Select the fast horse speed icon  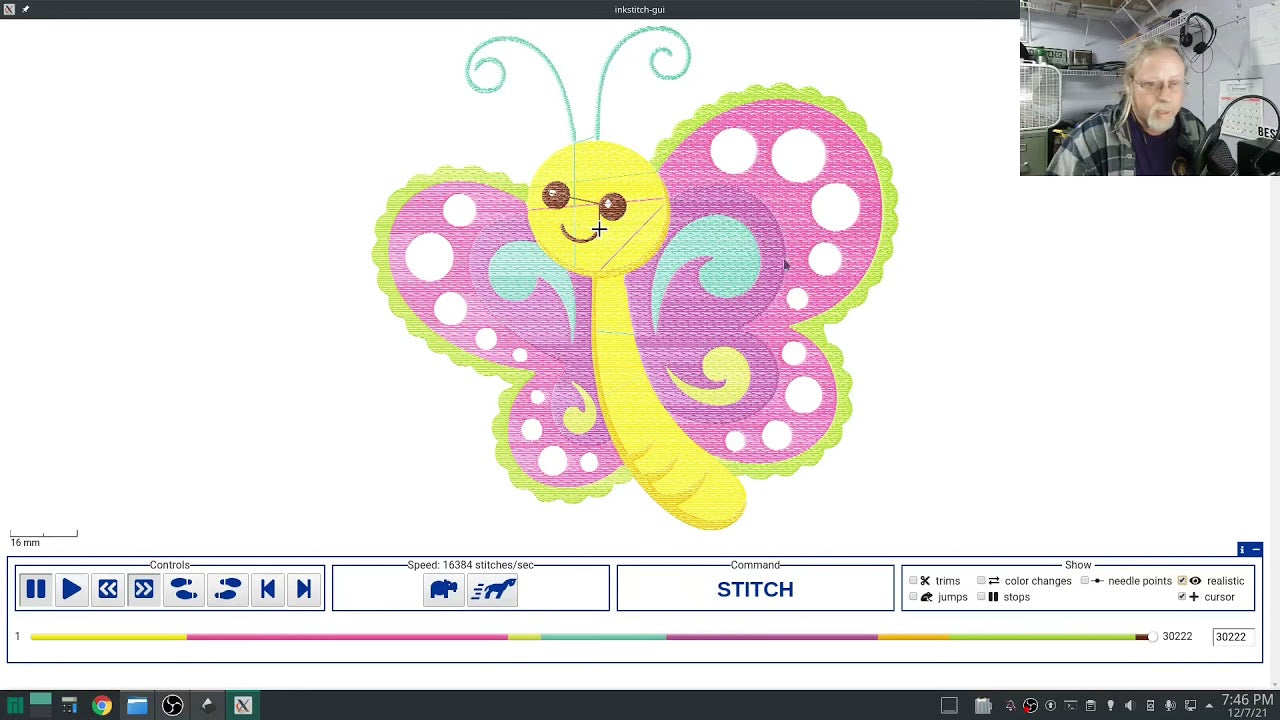tap(493, 589)
